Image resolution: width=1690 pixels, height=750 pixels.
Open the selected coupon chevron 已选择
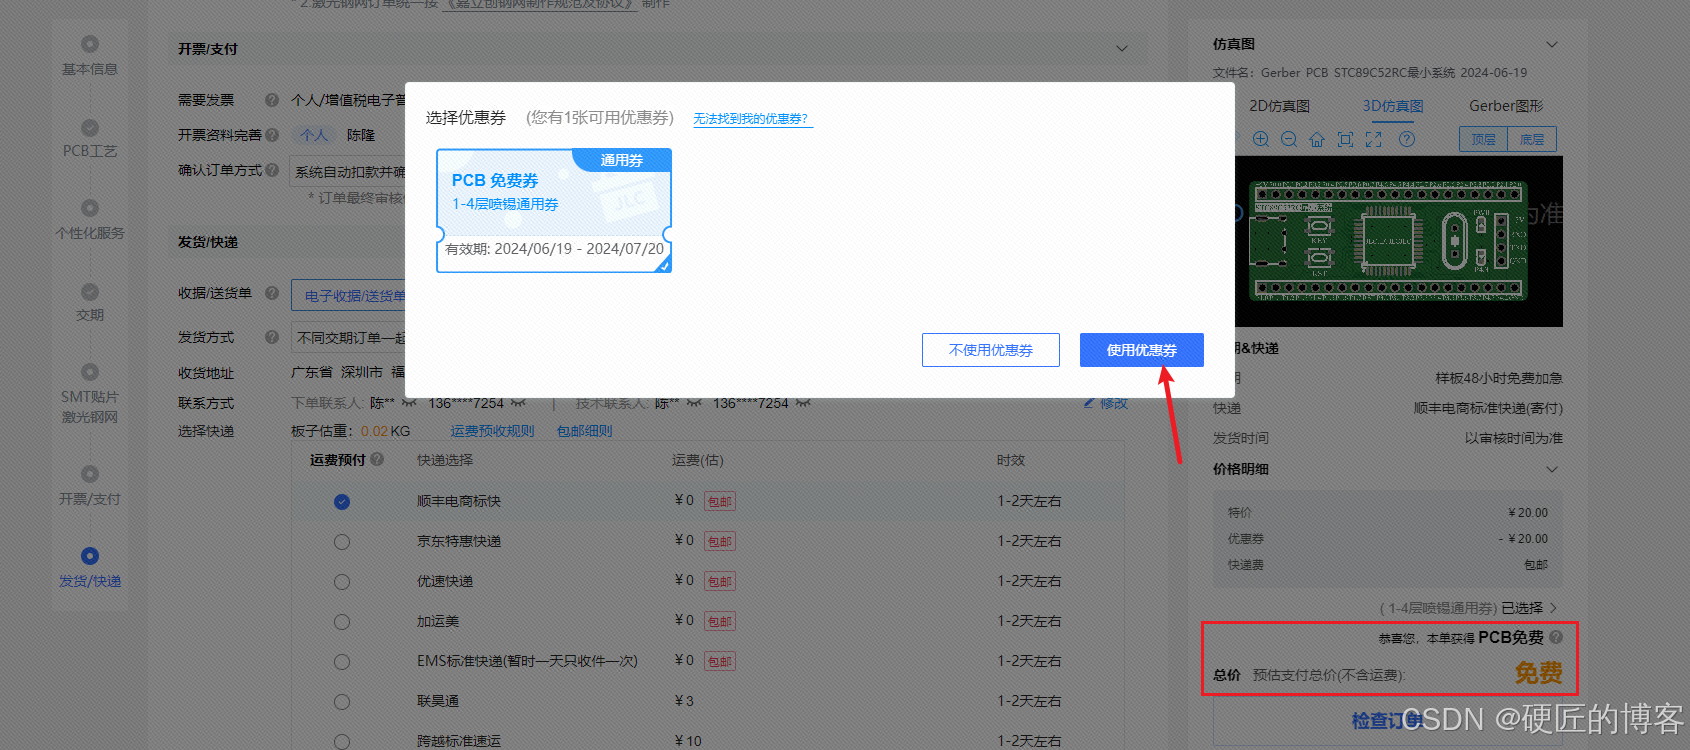[1554, 608]
